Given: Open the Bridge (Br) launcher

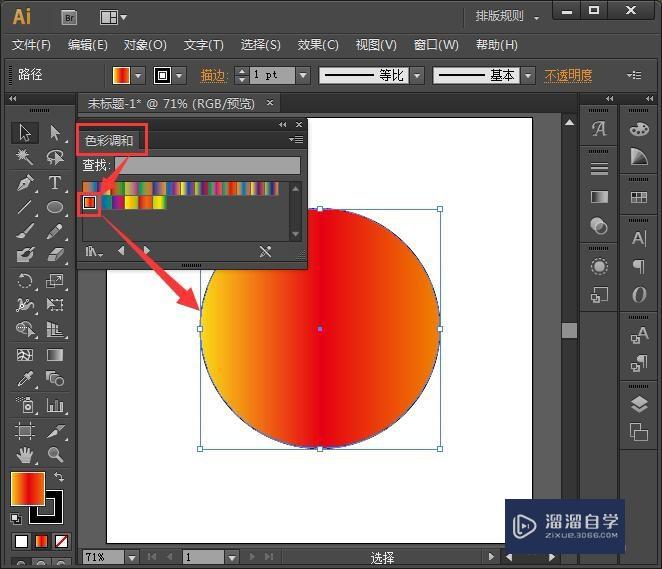Looking at the screenshot, I should (70, 17).
